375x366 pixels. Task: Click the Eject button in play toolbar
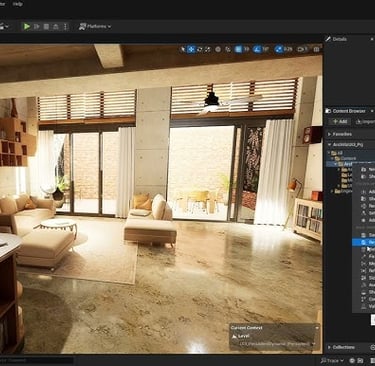pos(56,26)
